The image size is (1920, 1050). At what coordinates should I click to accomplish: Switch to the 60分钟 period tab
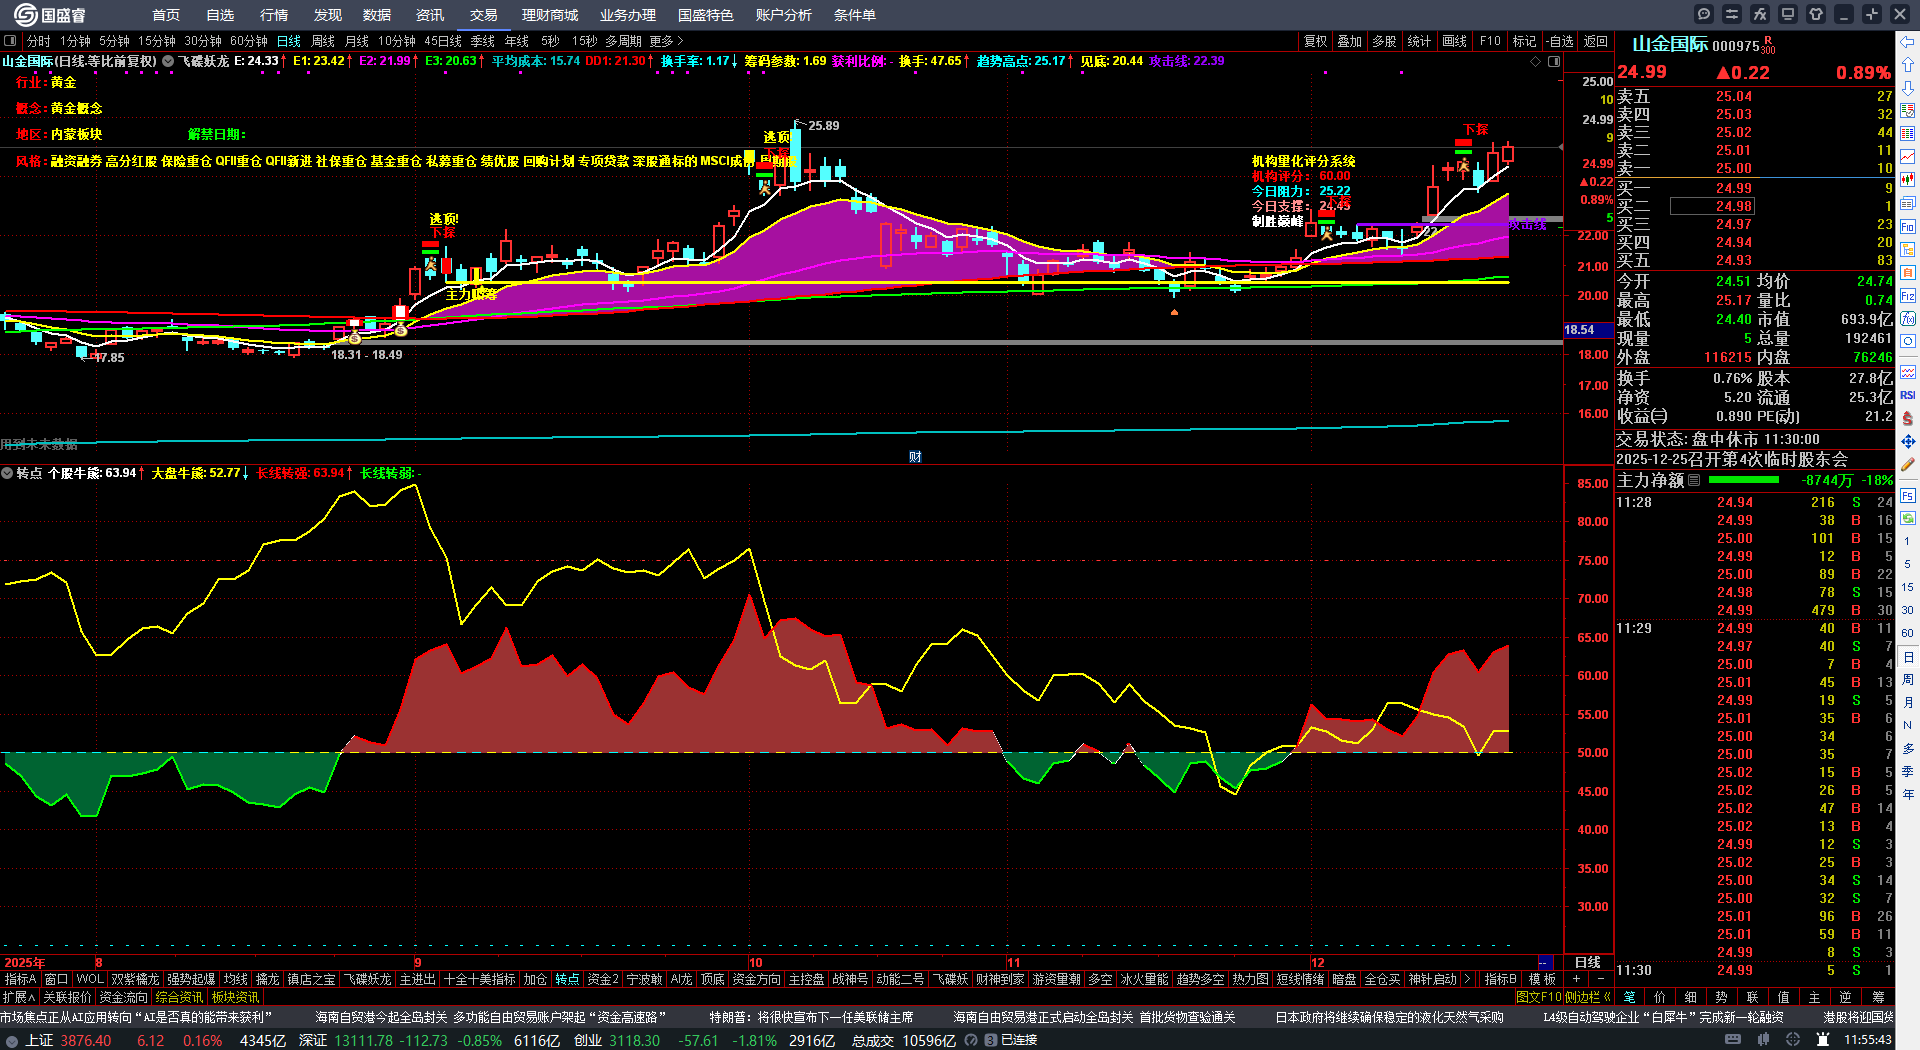249,41
